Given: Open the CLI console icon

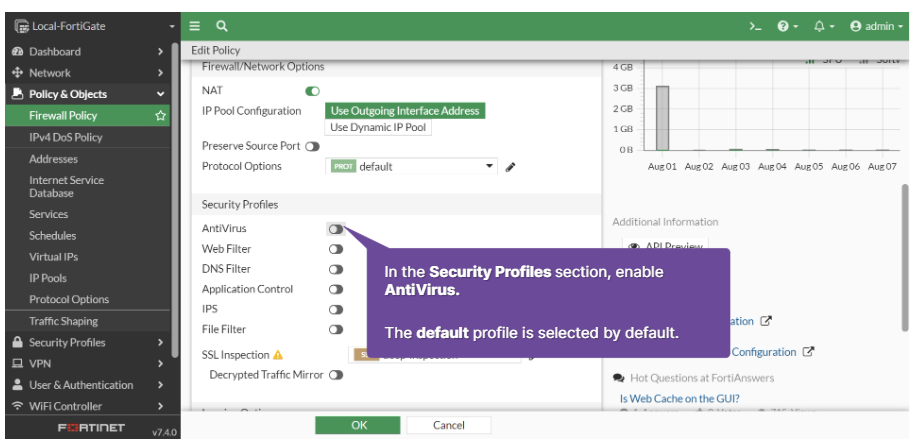Looking at the screenshot, I should point(755,26).
